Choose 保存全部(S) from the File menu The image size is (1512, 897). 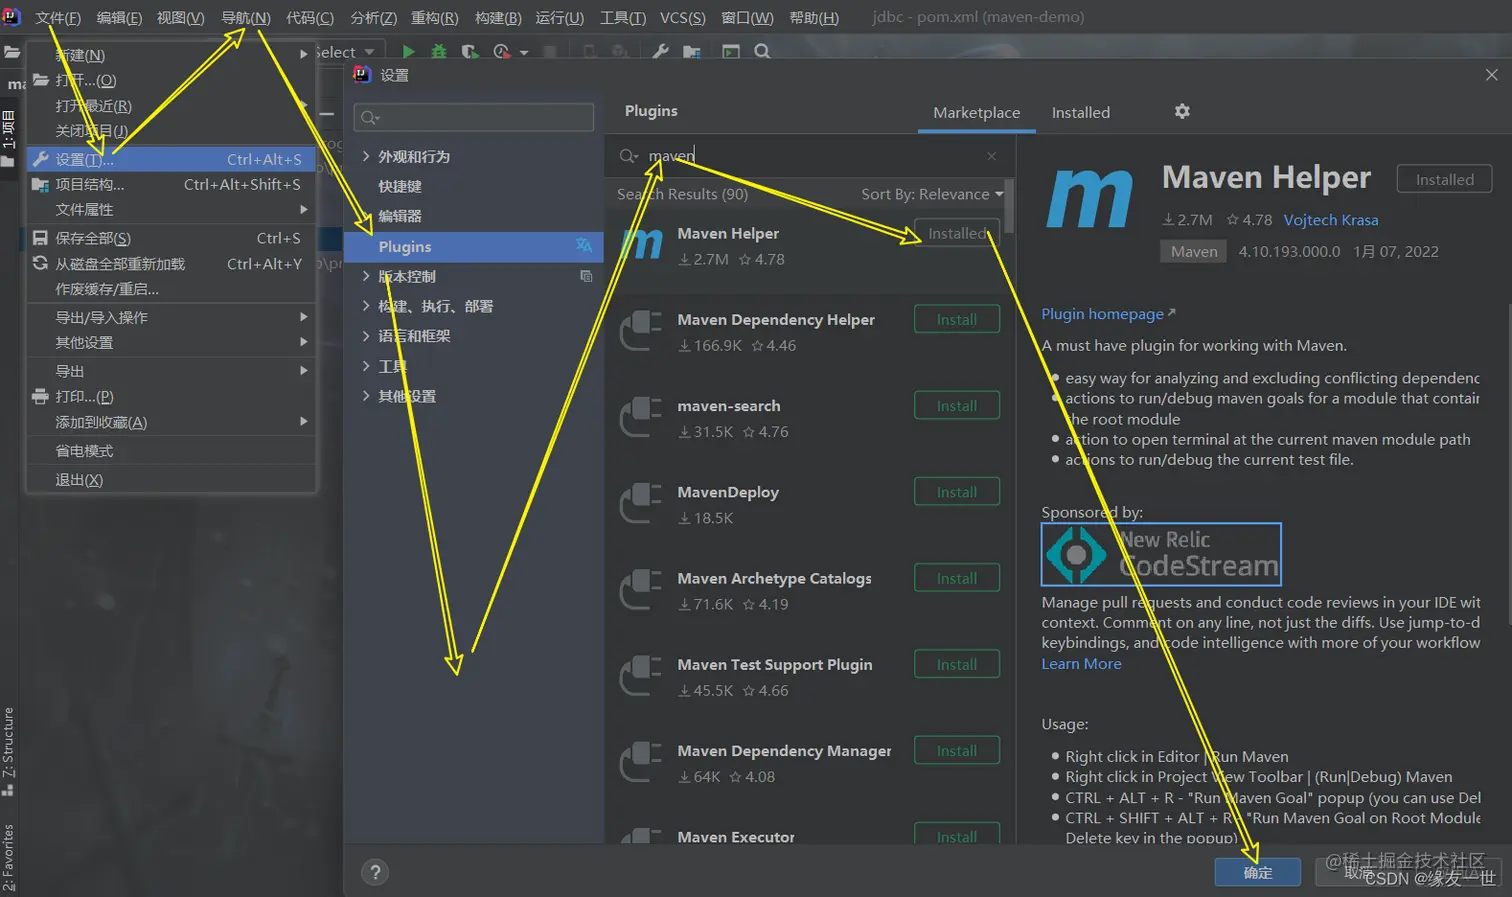coord(171,238)
